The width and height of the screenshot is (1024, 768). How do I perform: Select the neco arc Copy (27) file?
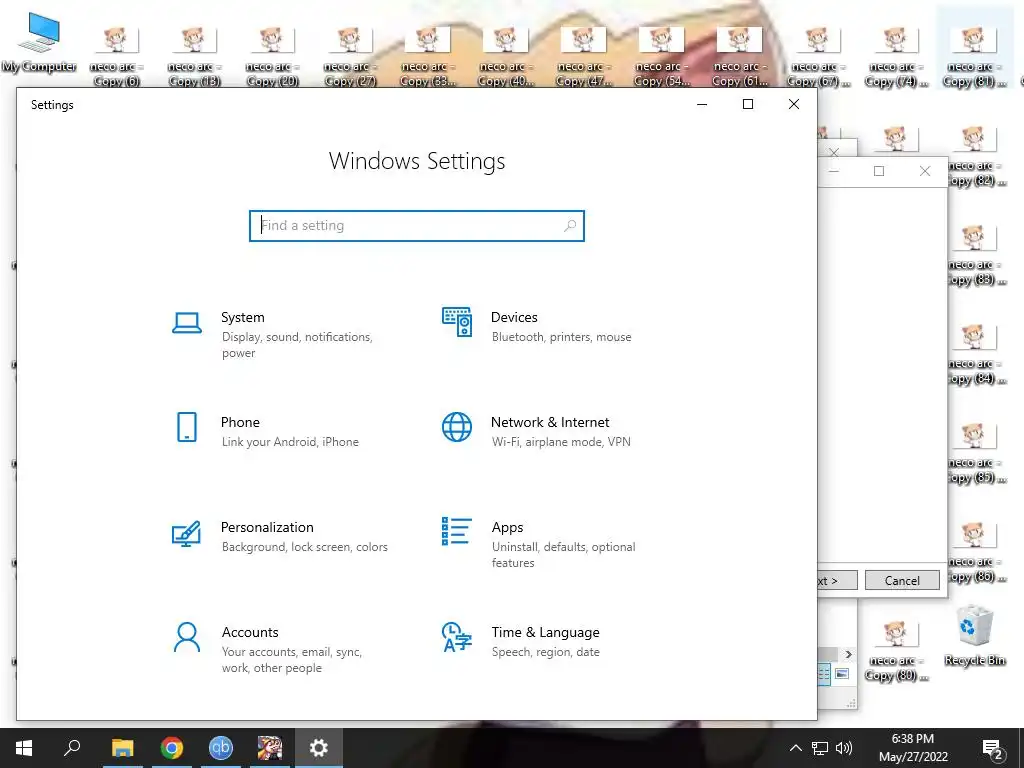(x=350, y=57)
